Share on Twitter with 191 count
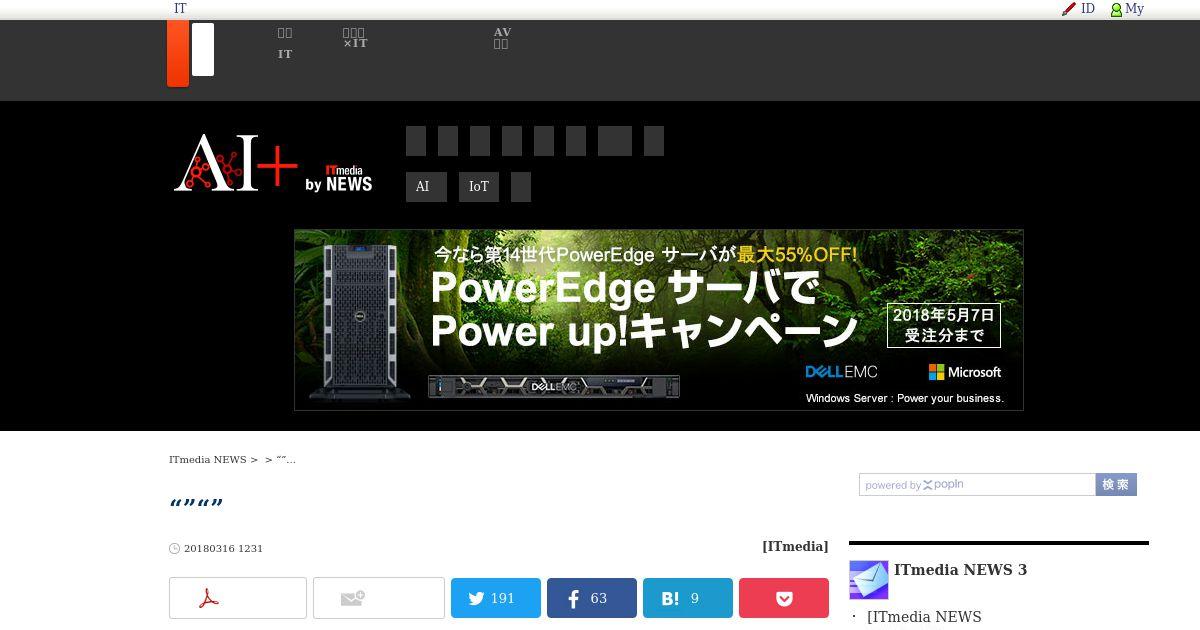 (x=496, y=598)
